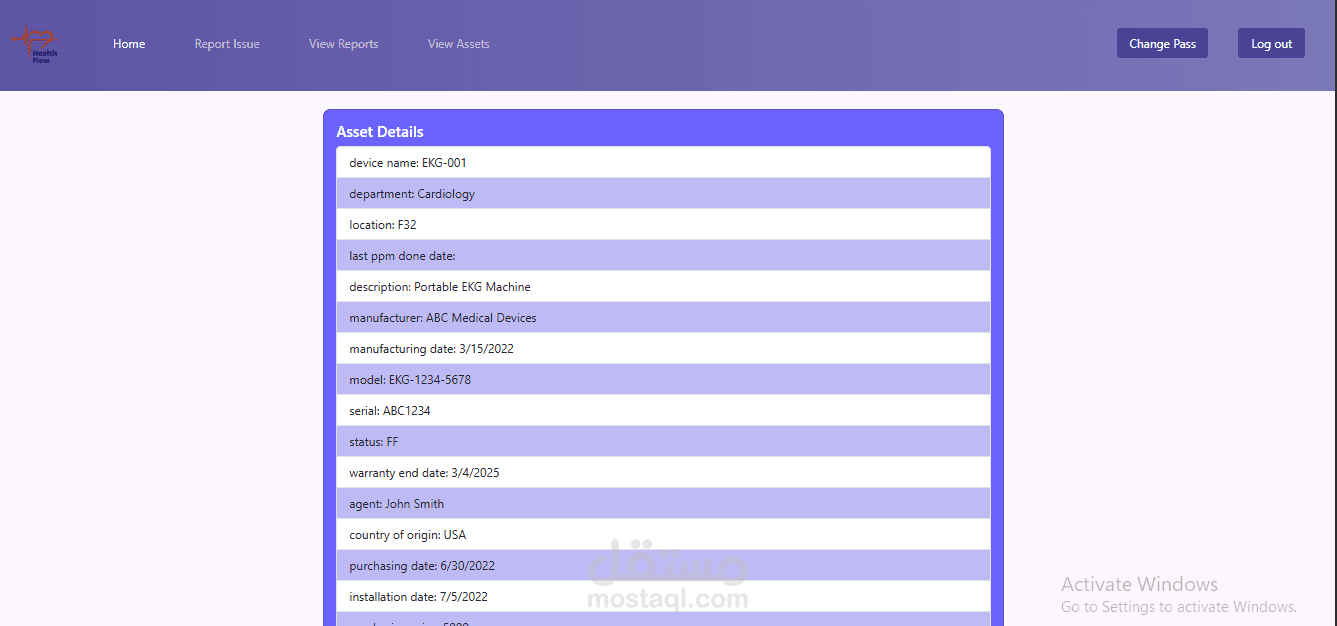Screen dimensions: 1337x626
Task: Select the 'description: Portable EKG Machine' row
Action: [663, 287]
